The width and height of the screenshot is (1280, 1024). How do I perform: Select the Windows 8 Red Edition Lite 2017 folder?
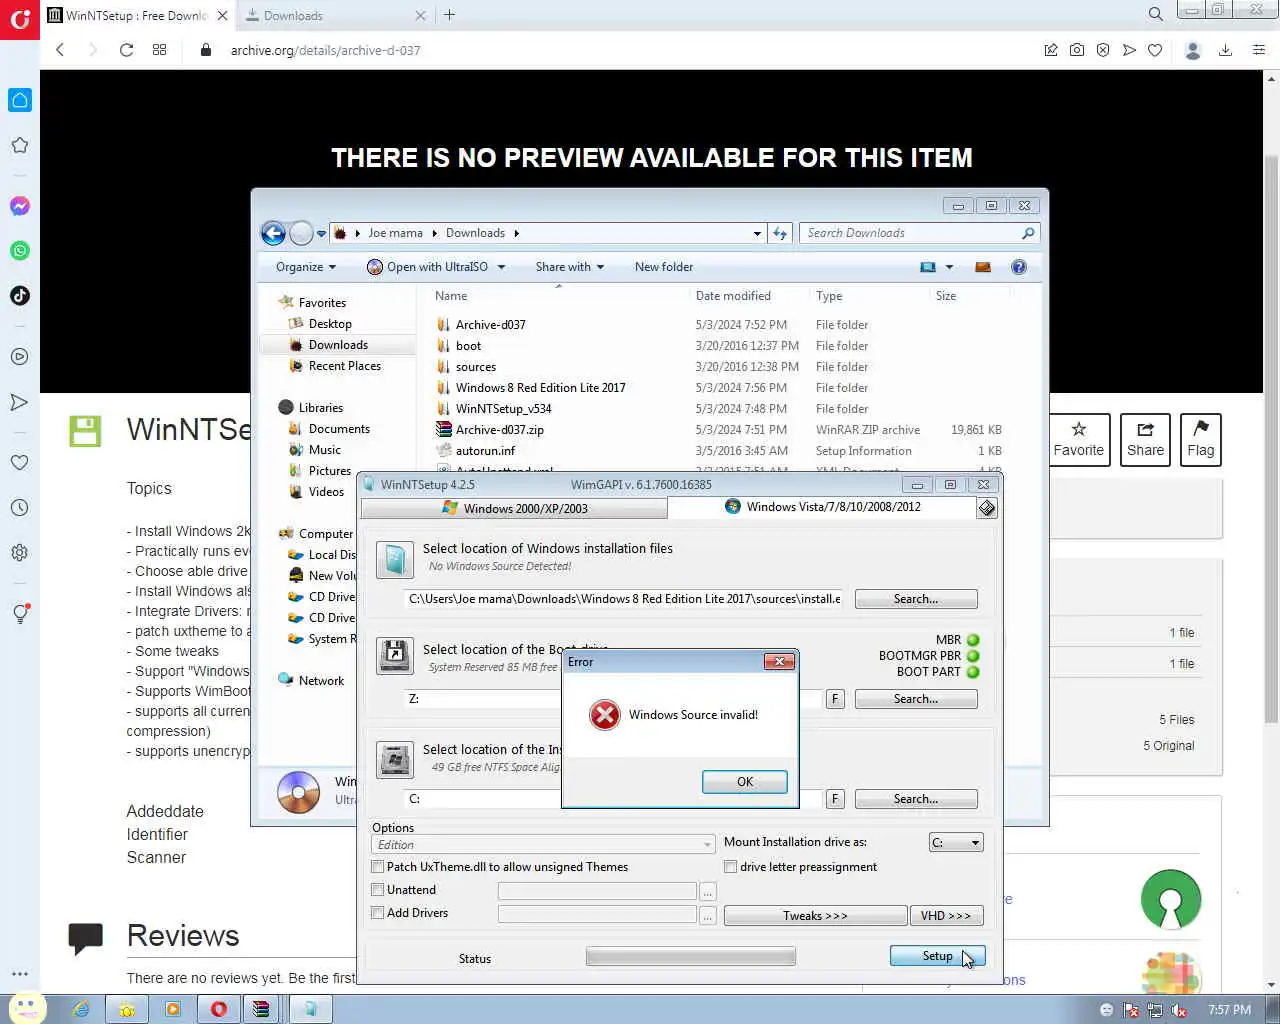coord(540,388)
